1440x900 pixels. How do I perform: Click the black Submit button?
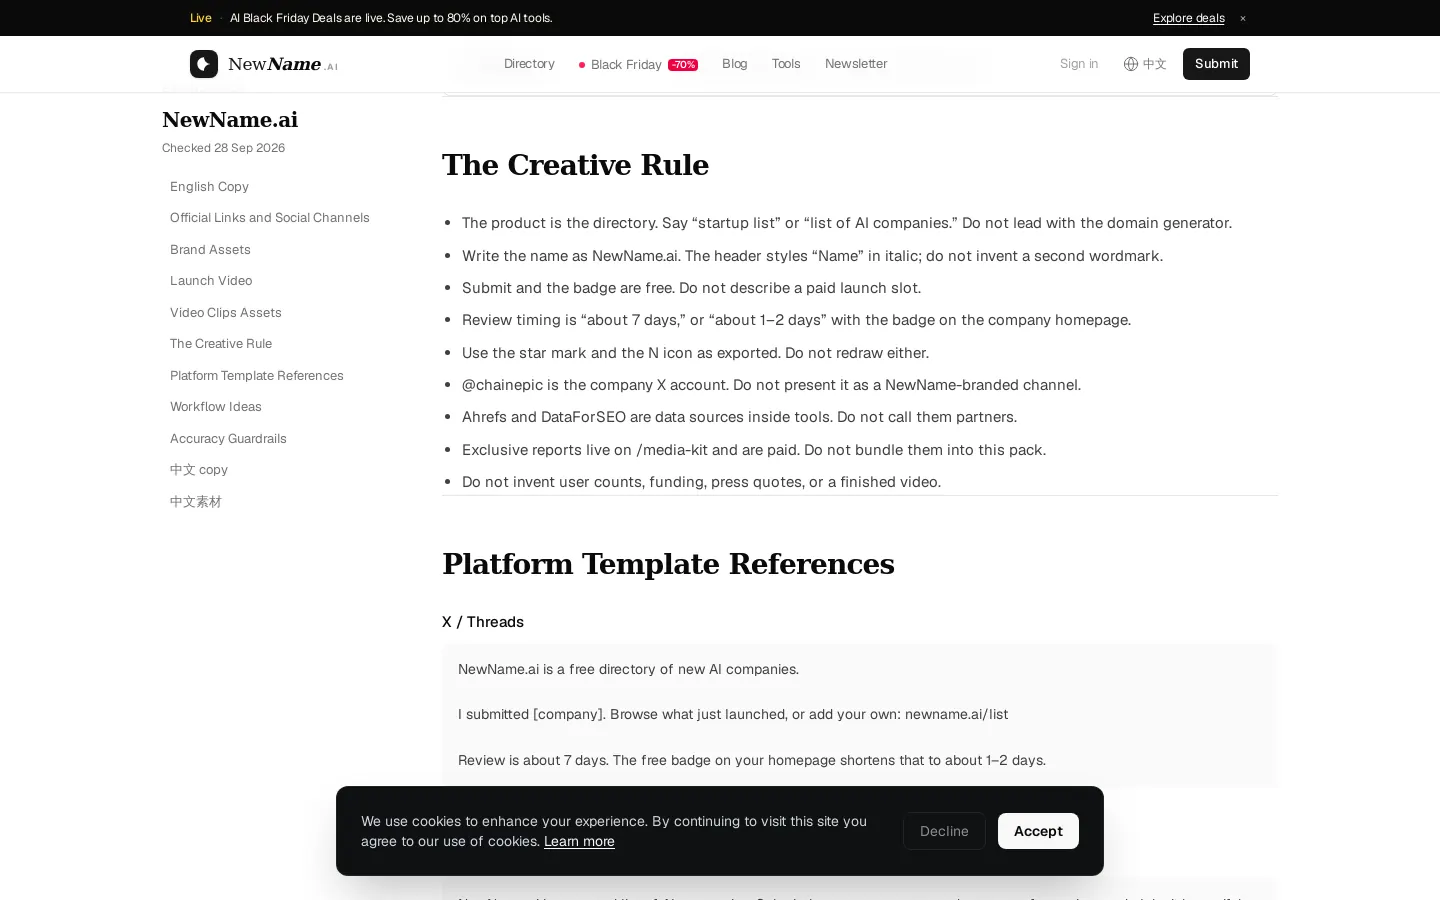coord(1216,64)
